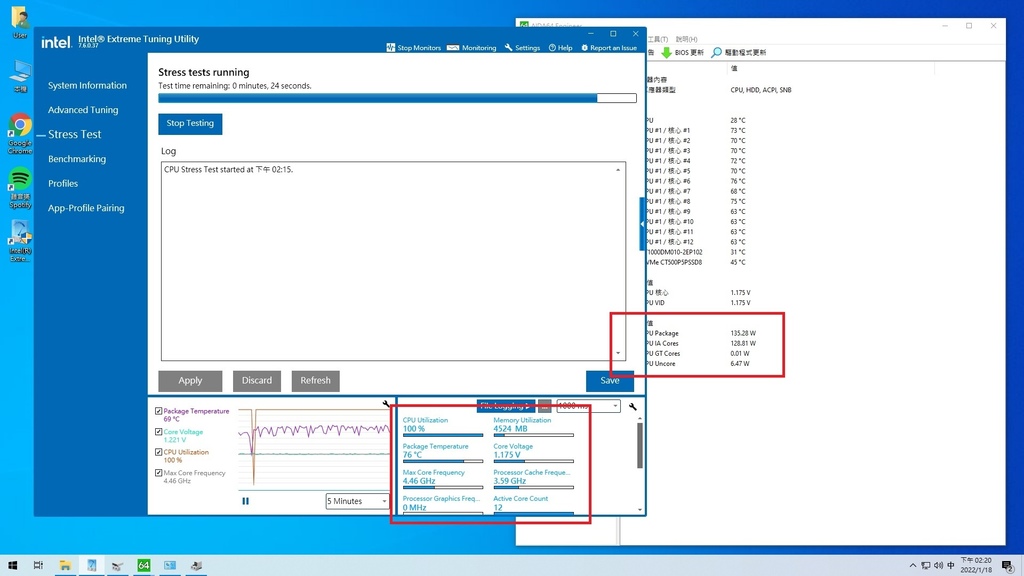
Task: Toggle the CPU Utilization checkbox
Action: click(x=159, y=452)
